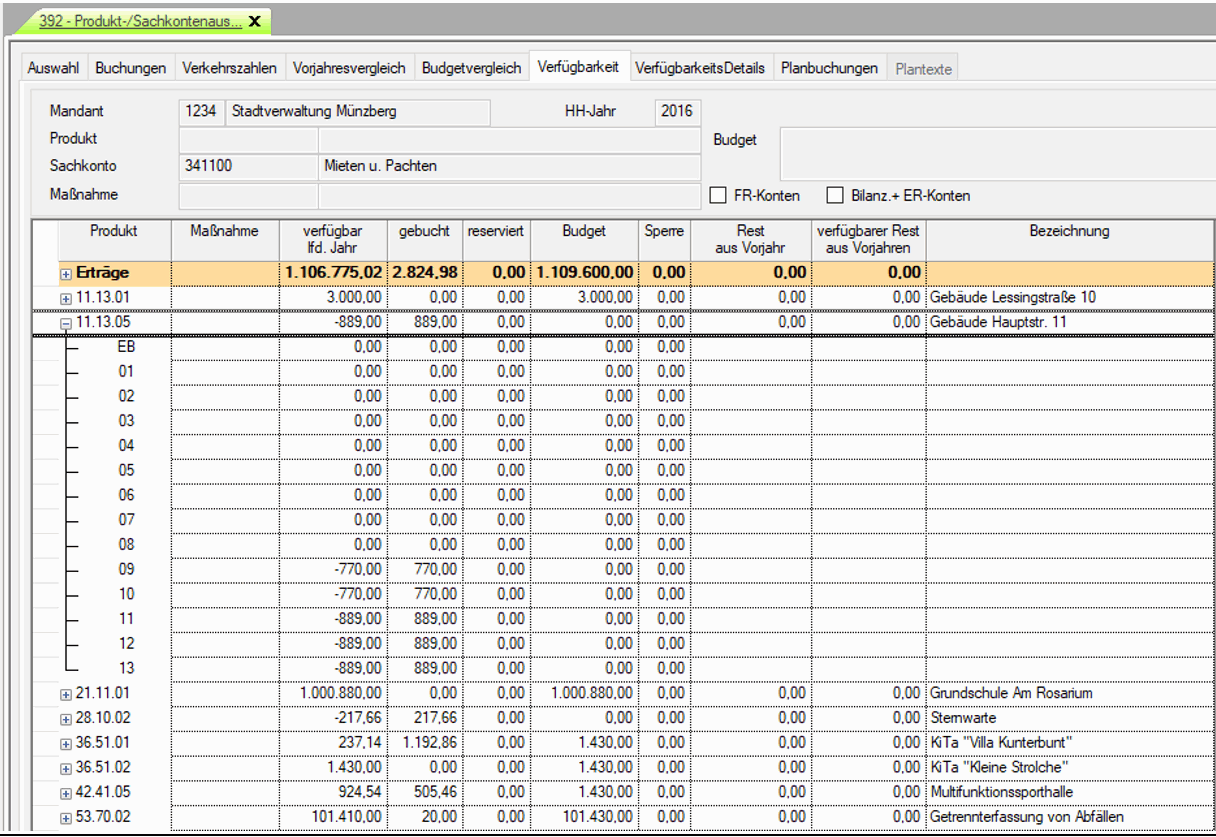The width and height of the screenshot is (1216, 837).
Task: Click the Sachkonto number field 341100
Action: tap(247, 166)
